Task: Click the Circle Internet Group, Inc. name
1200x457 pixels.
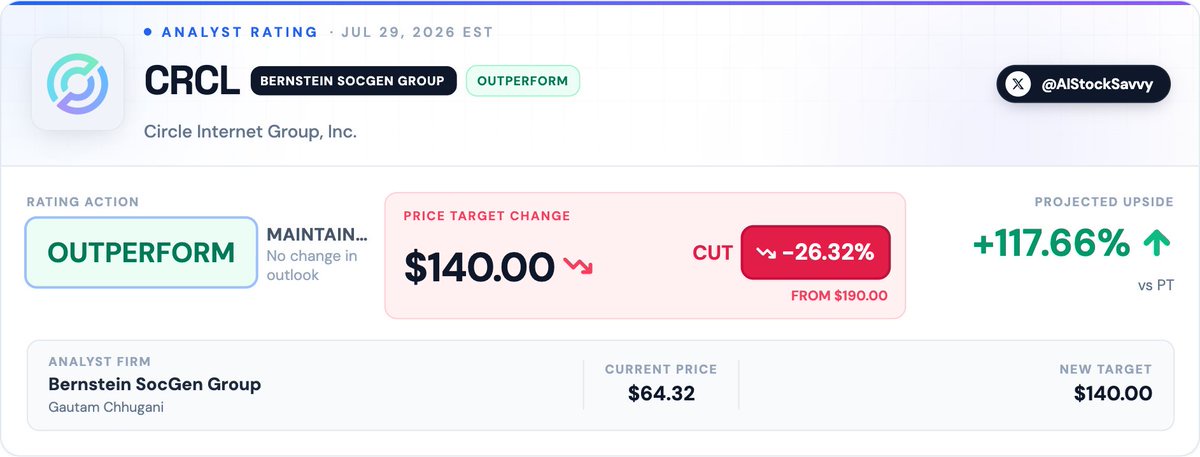Action: click(250, 132)
